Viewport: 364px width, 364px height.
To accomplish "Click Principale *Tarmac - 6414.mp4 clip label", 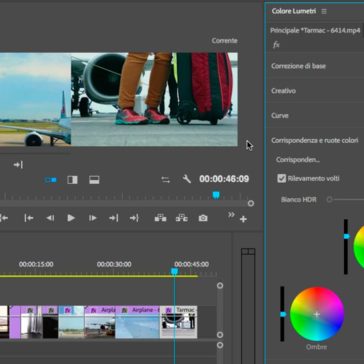I will point(315,31).
